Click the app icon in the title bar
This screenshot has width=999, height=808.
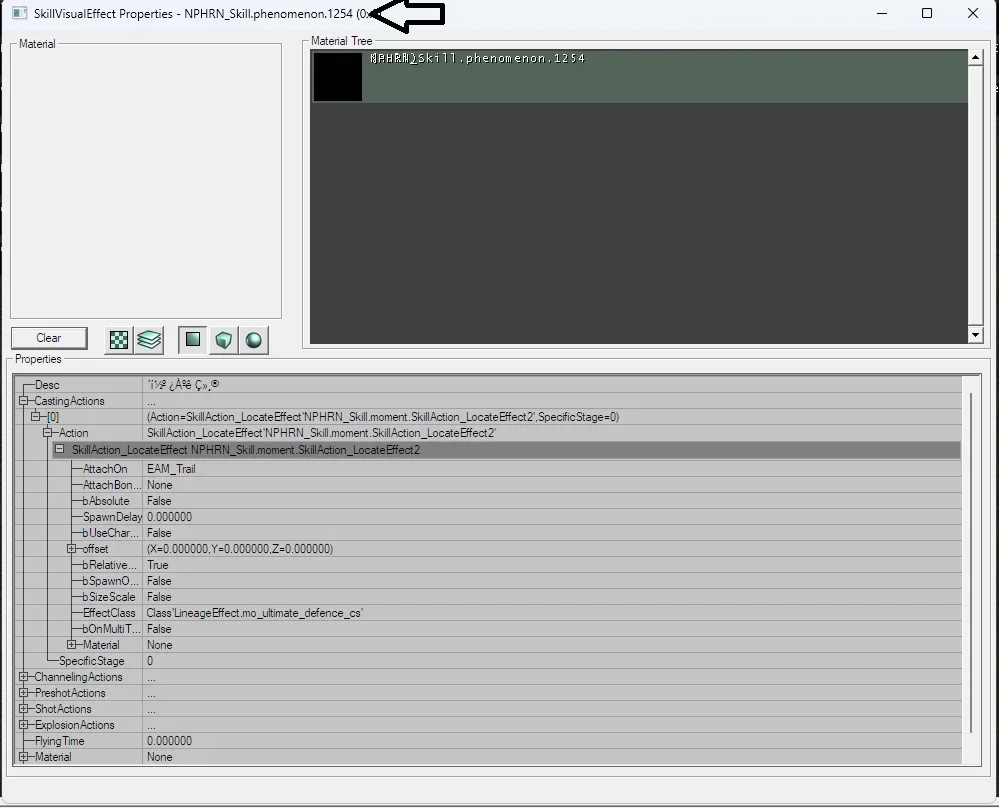[x=20, y=13]
